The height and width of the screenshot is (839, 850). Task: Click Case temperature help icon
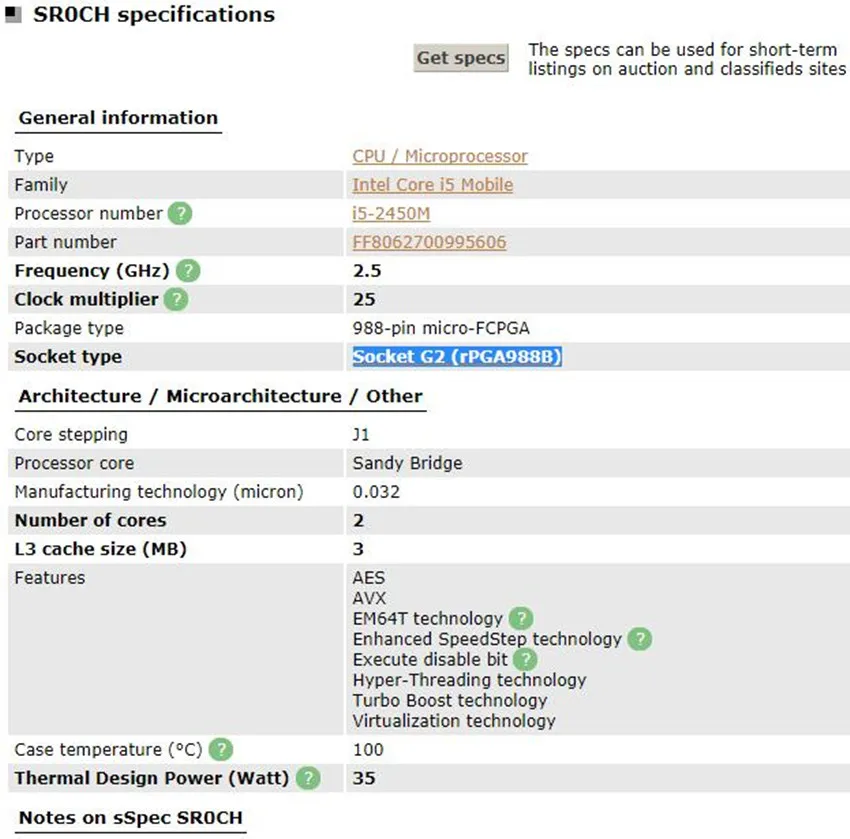pos(221,750)
